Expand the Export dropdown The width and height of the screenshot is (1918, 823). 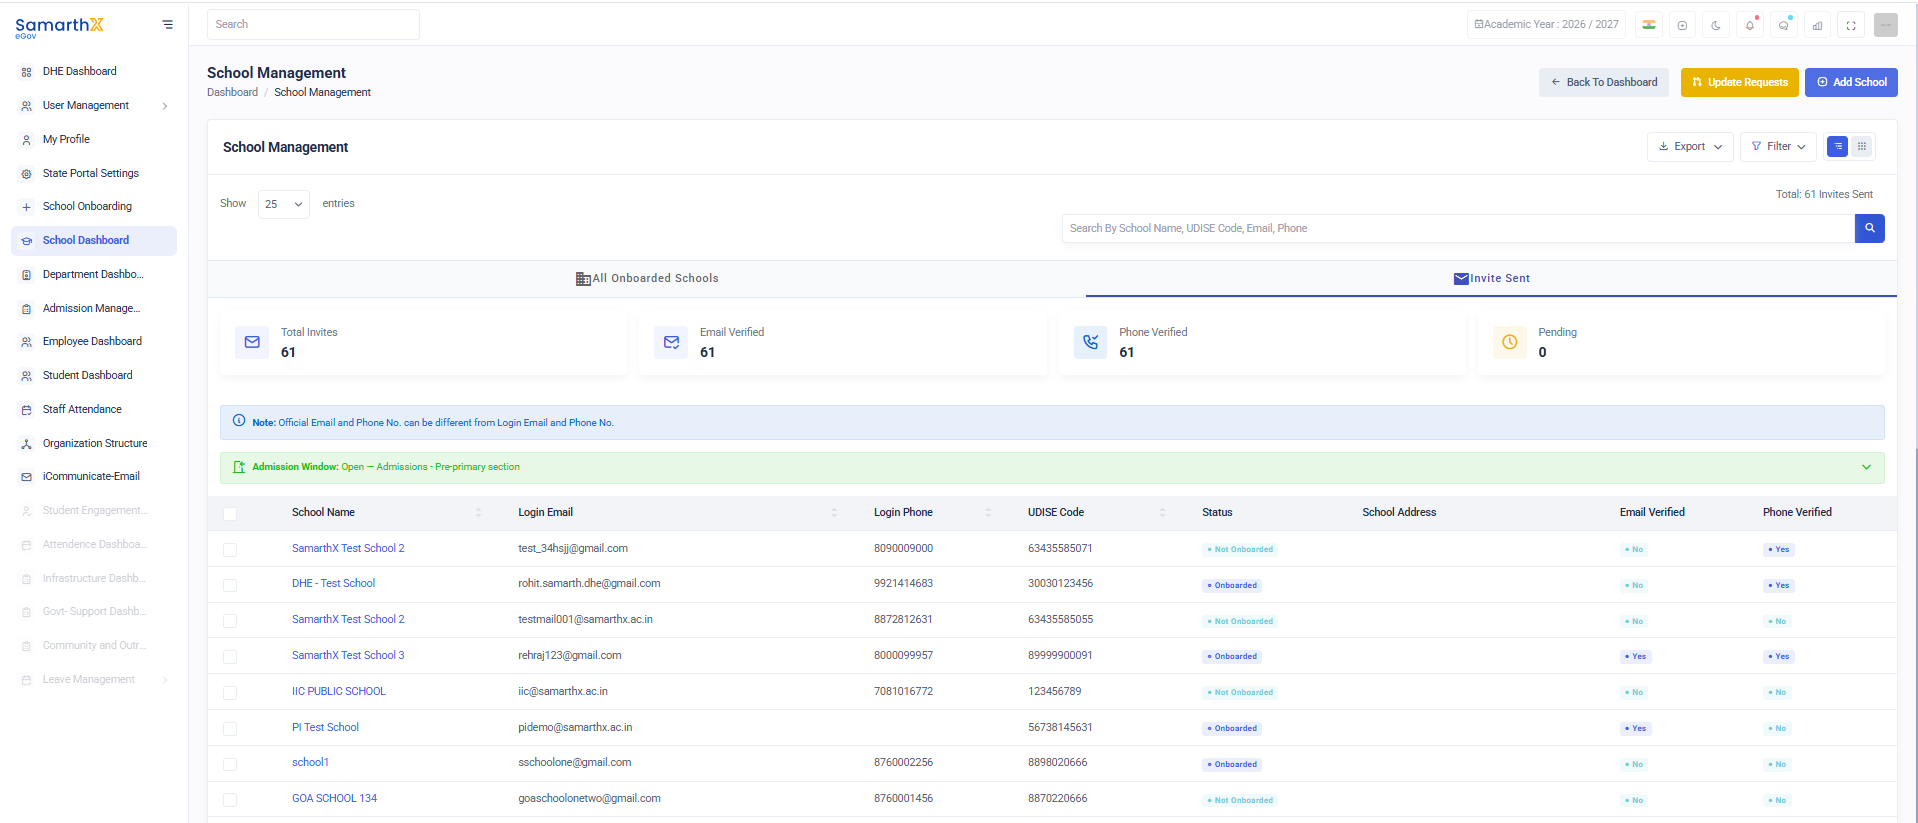tap(1689, 146)
